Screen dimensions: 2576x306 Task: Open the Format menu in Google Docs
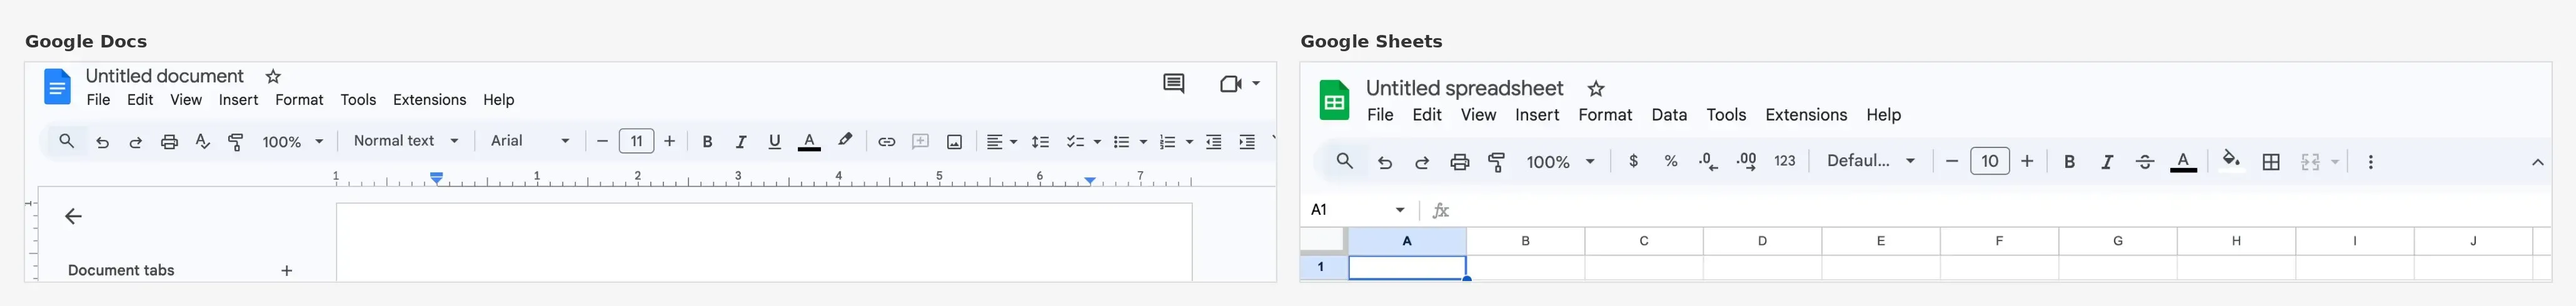click(299, 100)
